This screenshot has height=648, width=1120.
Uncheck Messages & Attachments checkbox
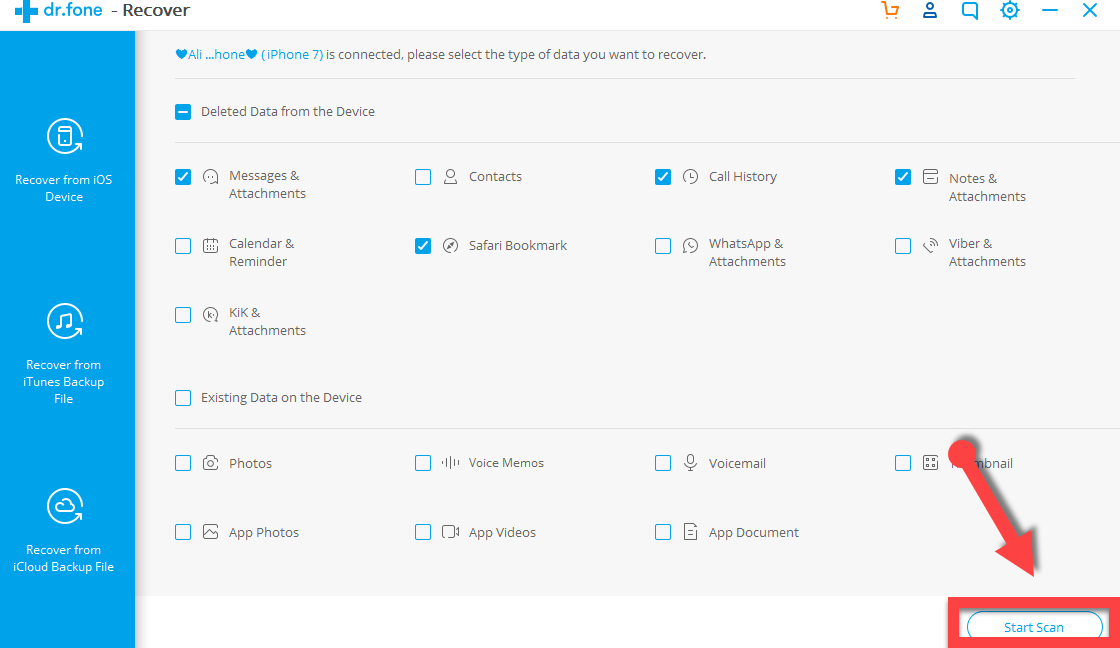(x=183, y=177)
